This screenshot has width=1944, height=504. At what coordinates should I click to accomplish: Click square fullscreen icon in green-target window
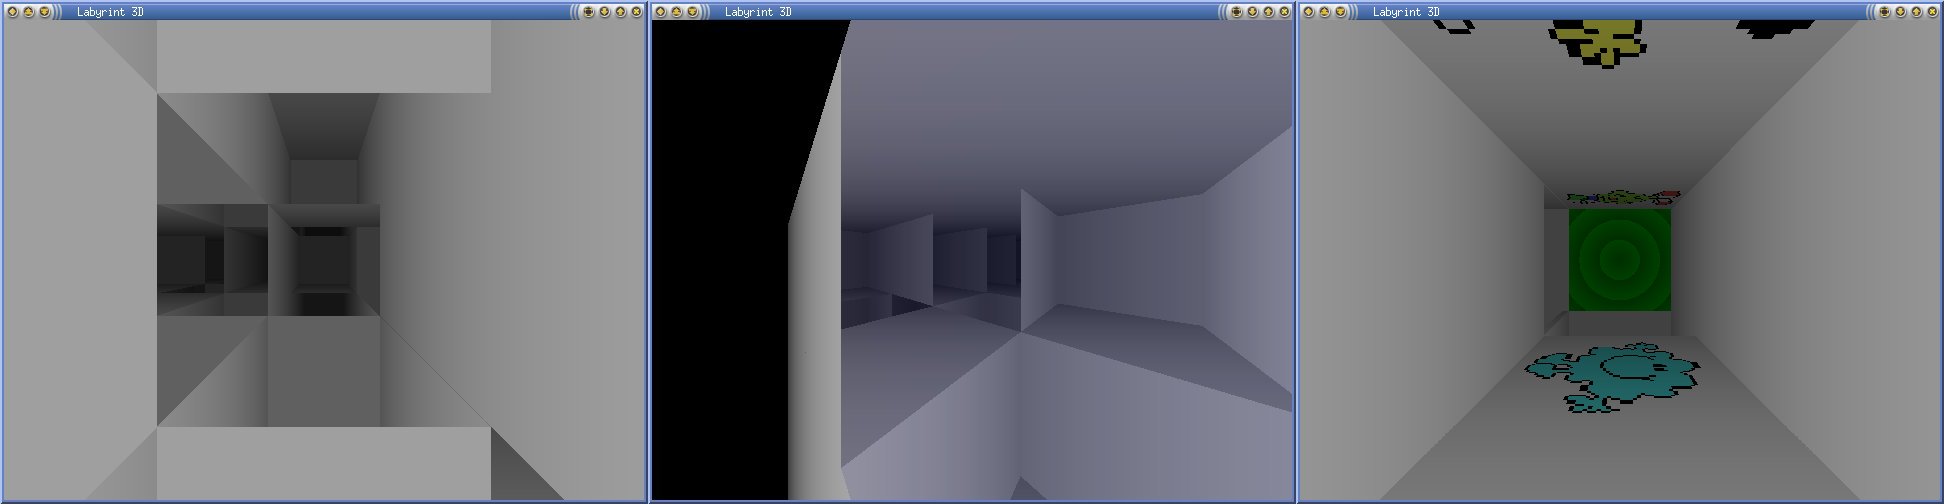coord(1884,12)
